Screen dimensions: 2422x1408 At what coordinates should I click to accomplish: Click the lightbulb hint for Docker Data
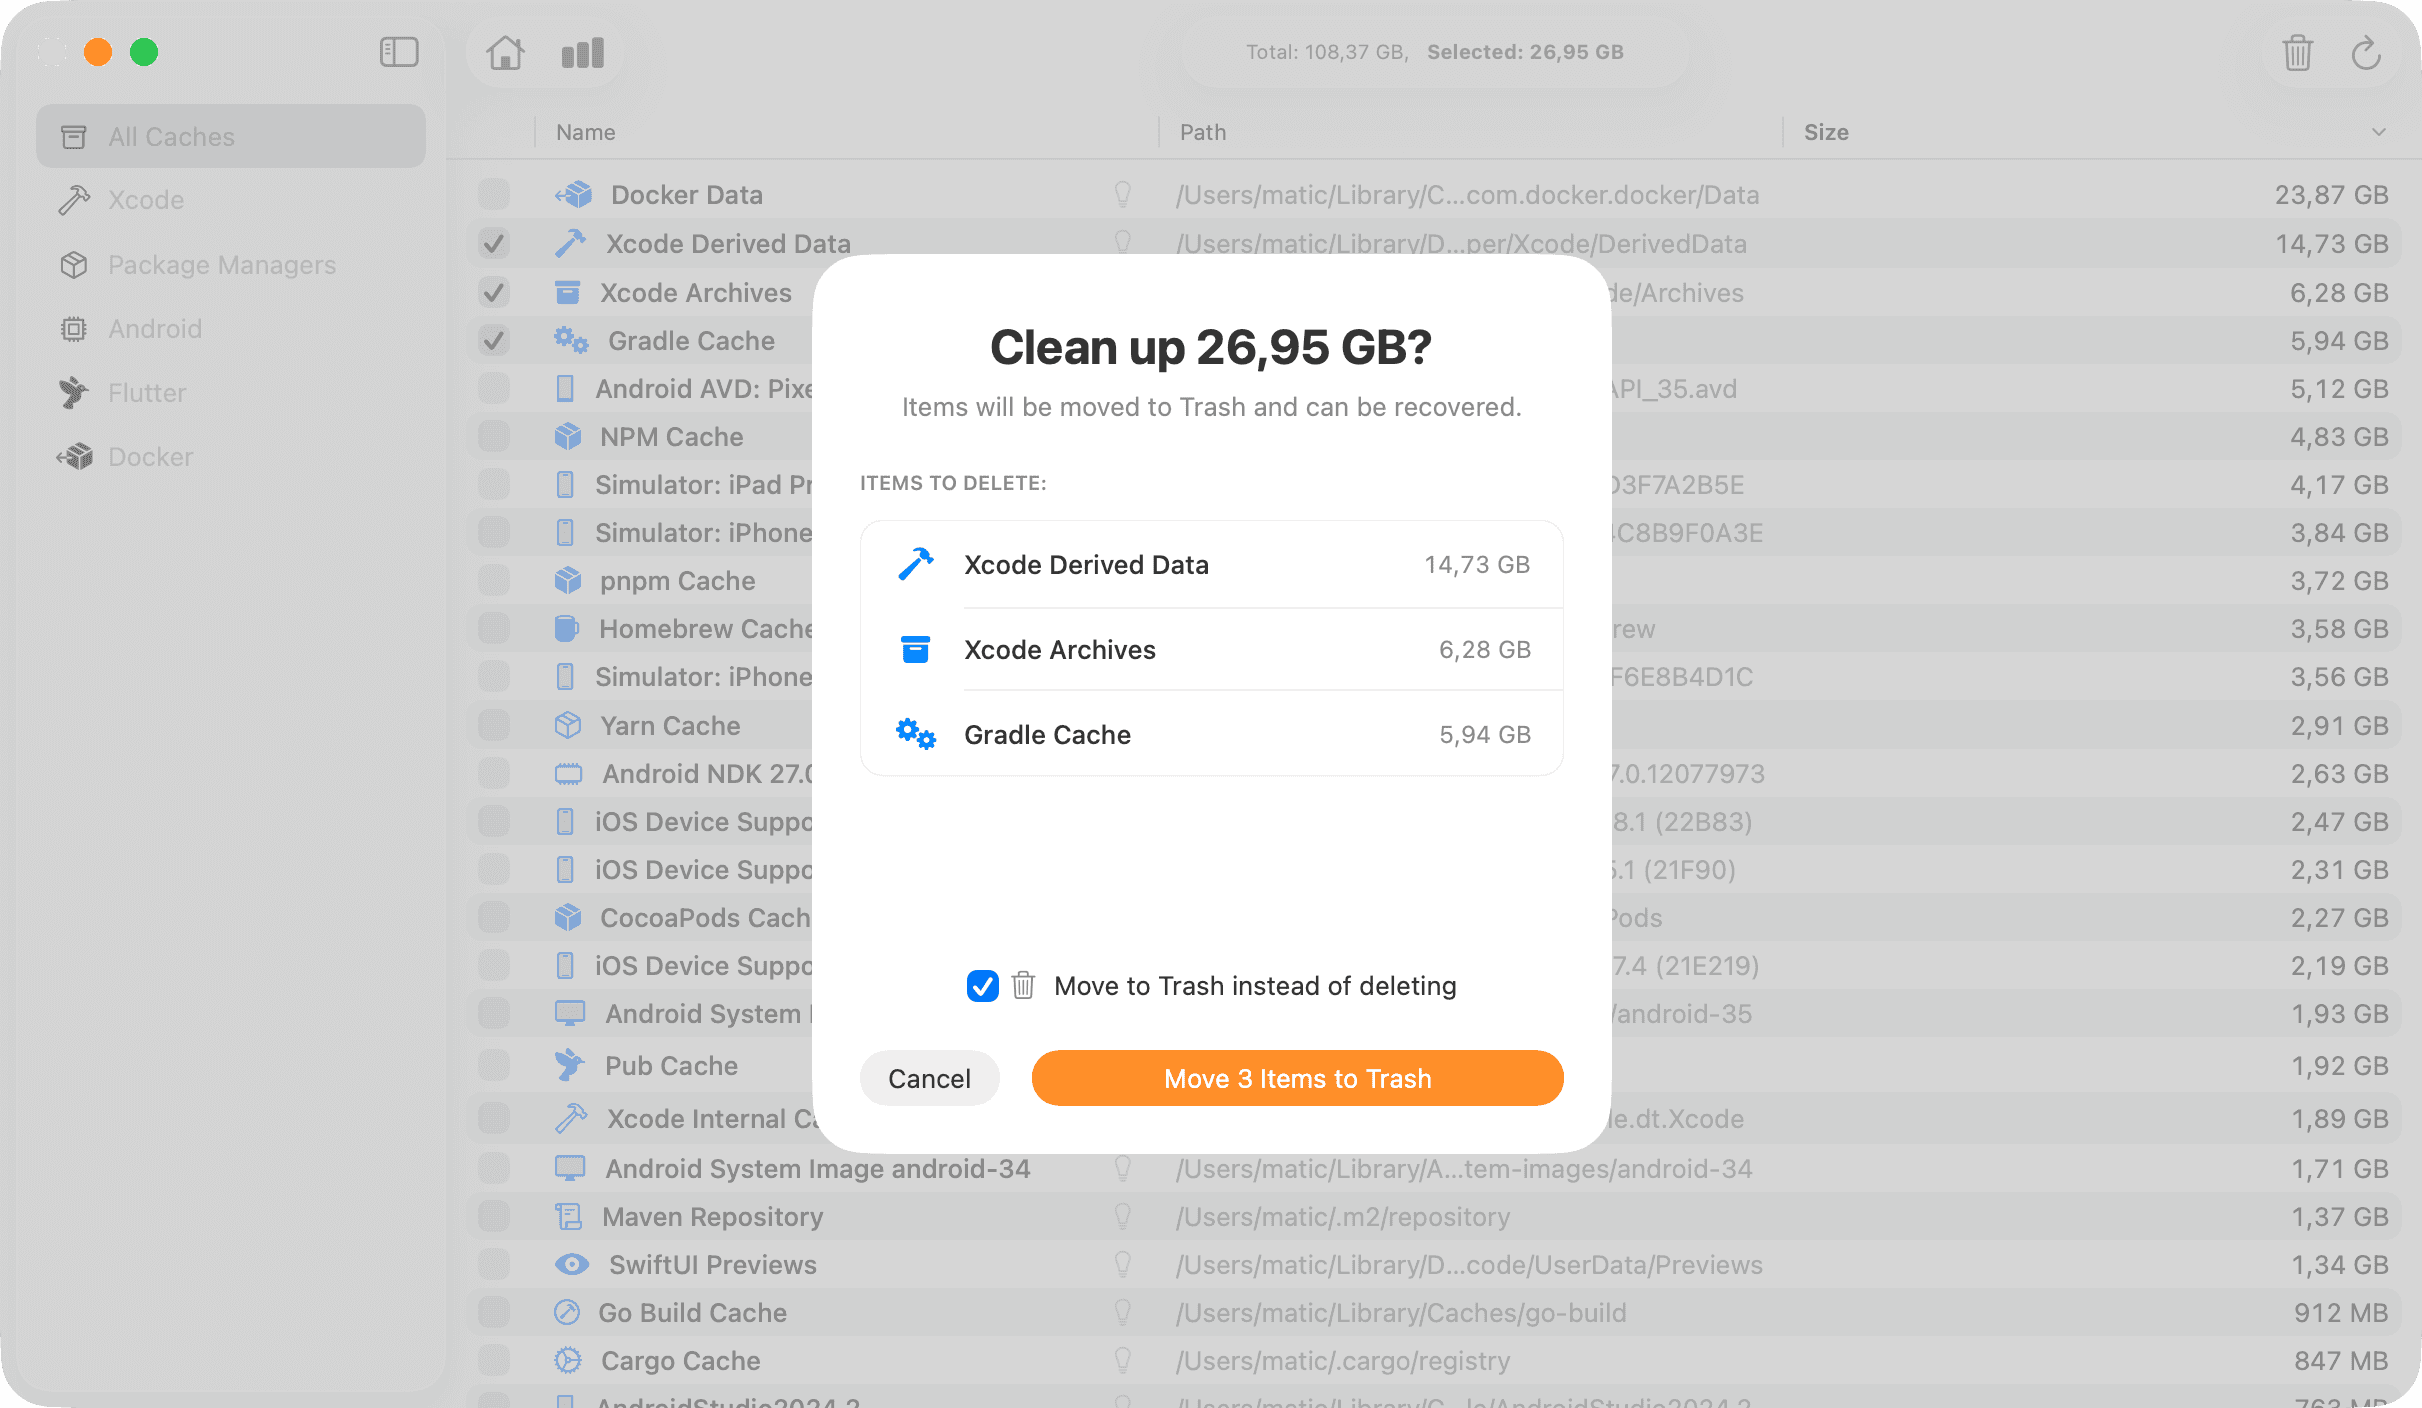[x=1122, y=194]
